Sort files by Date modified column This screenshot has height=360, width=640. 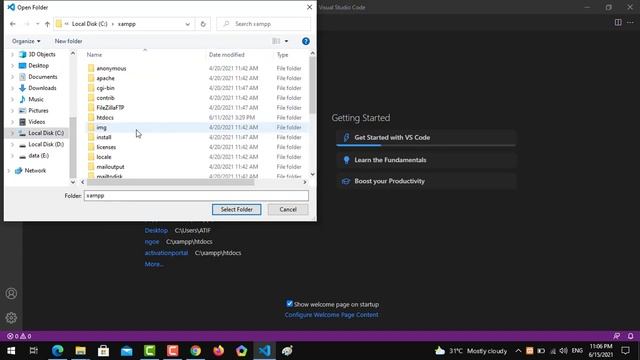[x=227, y=55]
